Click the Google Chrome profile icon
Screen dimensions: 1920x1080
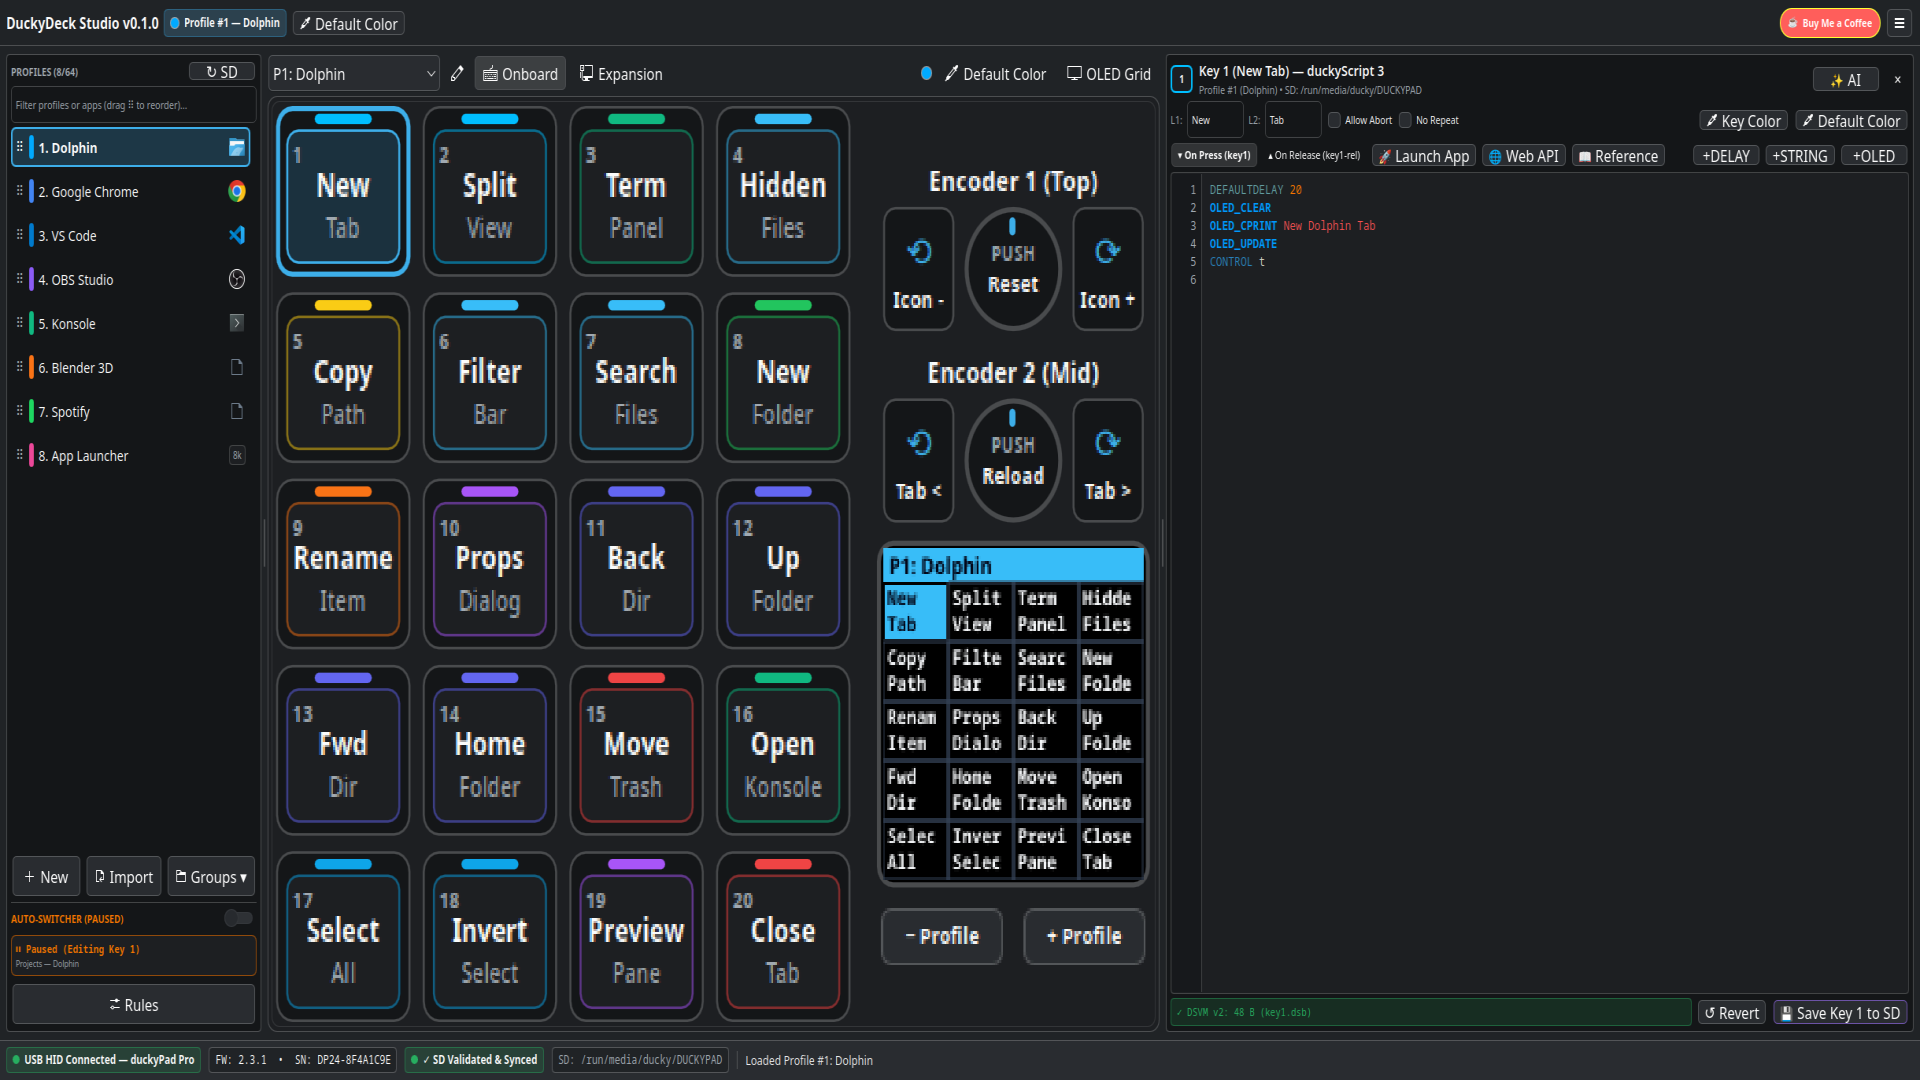pos(237,191)
